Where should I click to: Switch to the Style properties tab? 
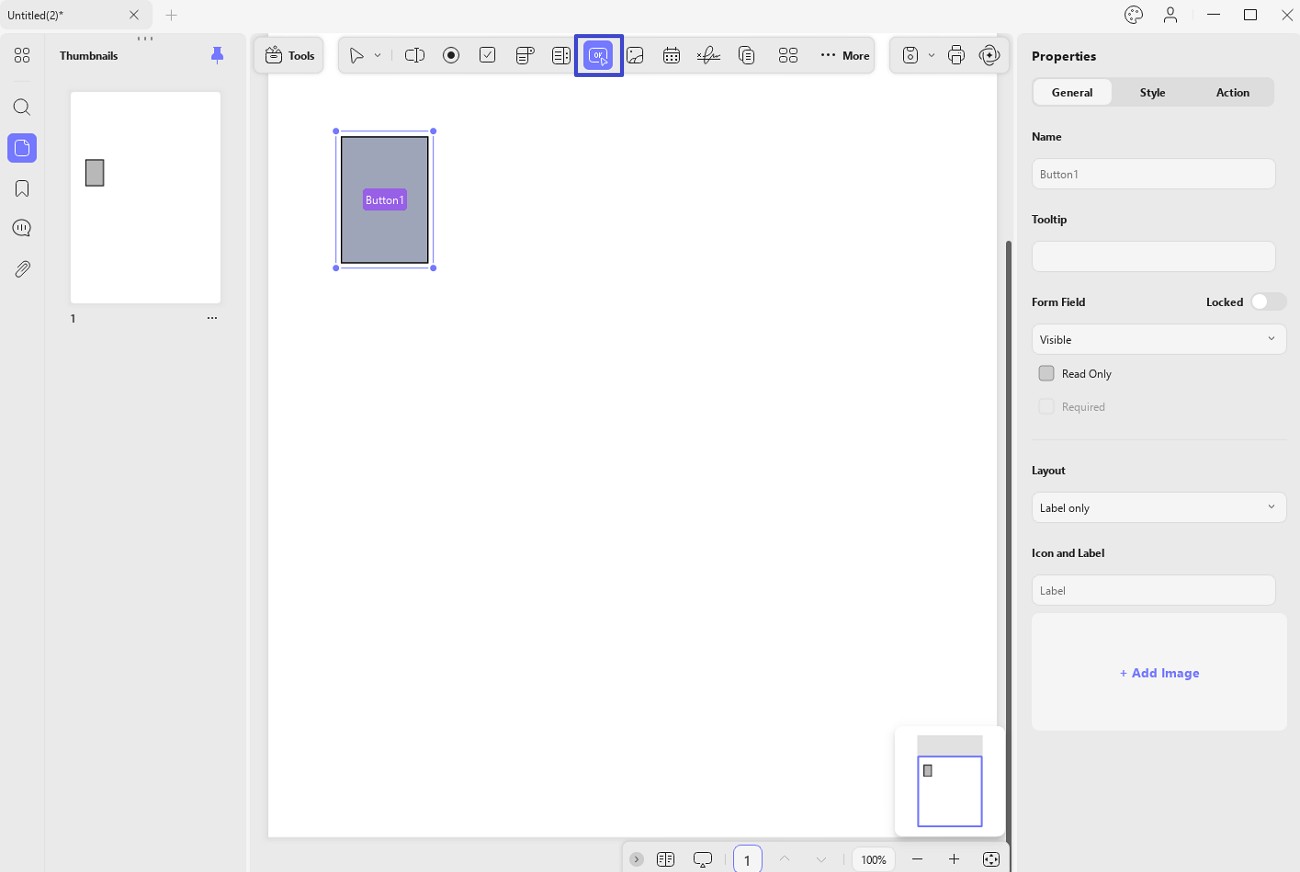pyautogui.click(x=1152, y=92)
